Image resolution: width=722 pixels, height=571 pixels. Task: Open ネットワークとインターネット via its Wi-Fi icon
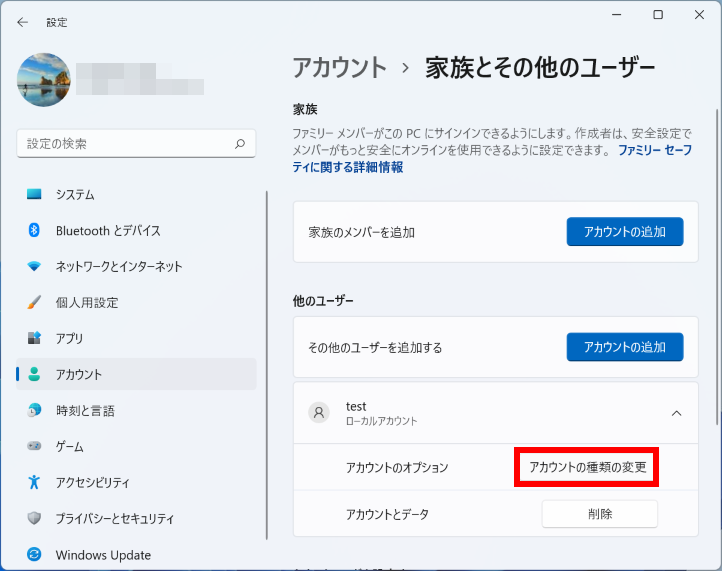[x=34, y=267]
